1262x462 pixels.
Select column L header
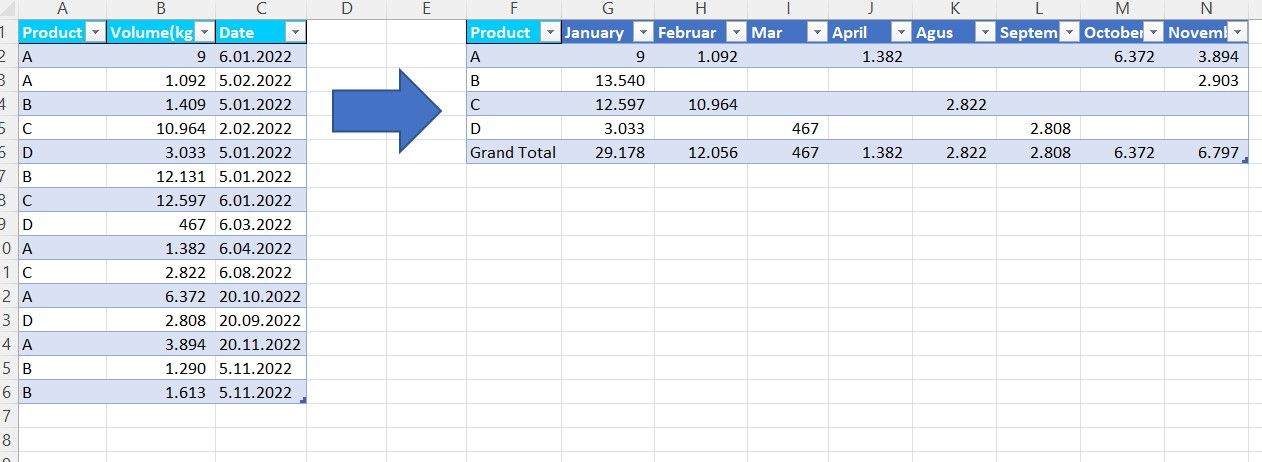pos(1039,9)
